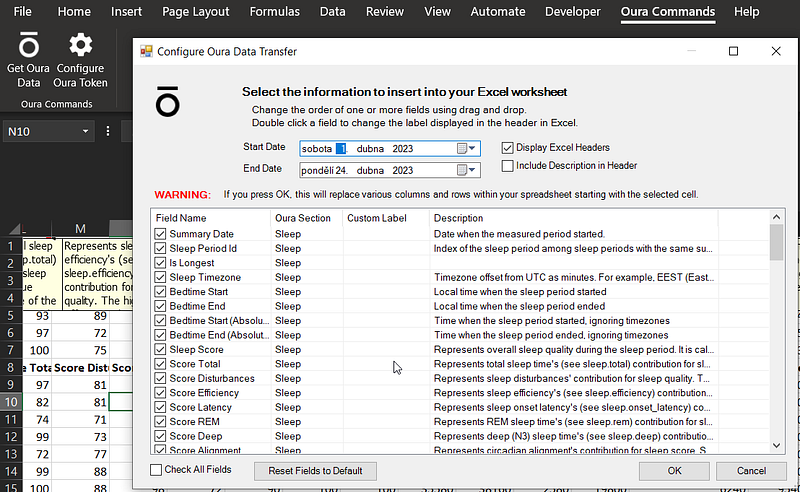
Task: Uncheck Score Disturbances field
Action: coord(160,378)
